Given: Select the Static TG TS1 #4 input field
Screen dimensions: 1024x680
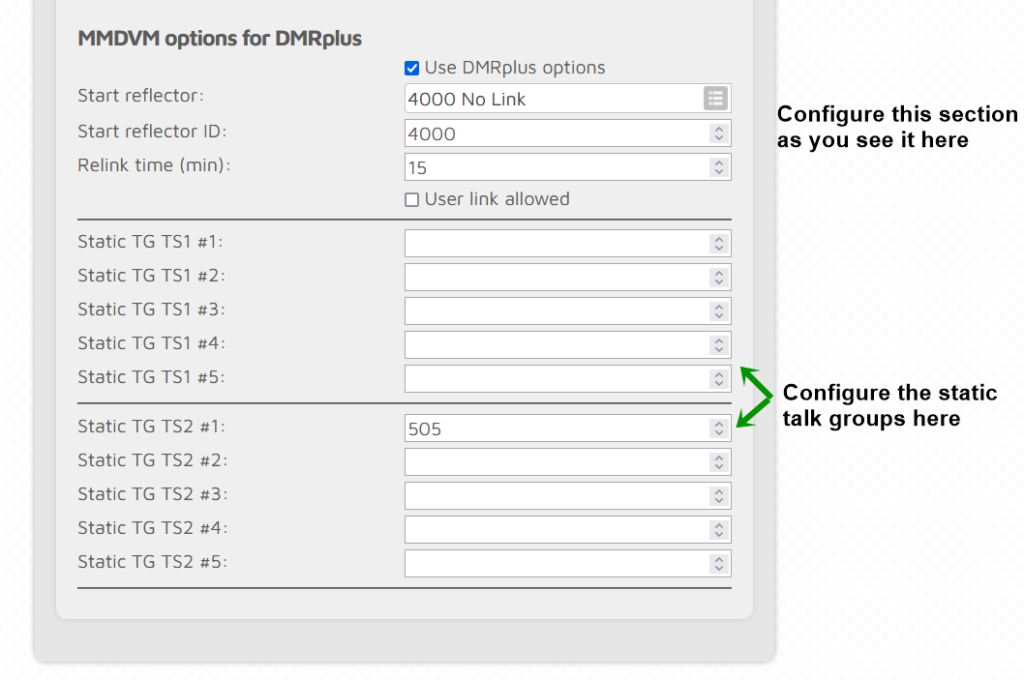Looking at the screenshot, I should [x=550, y=344].
